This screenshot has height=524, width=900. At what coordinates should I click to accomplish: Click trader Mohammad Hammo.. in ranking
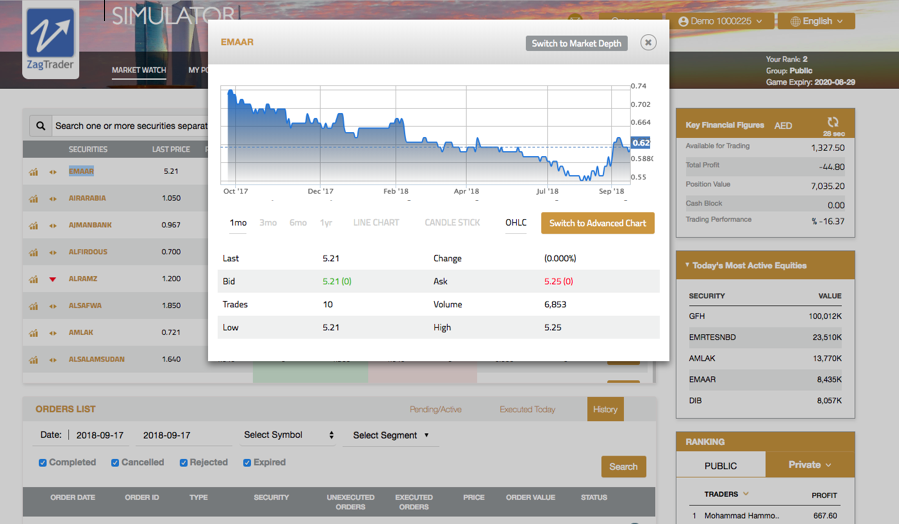coord(742,516)
